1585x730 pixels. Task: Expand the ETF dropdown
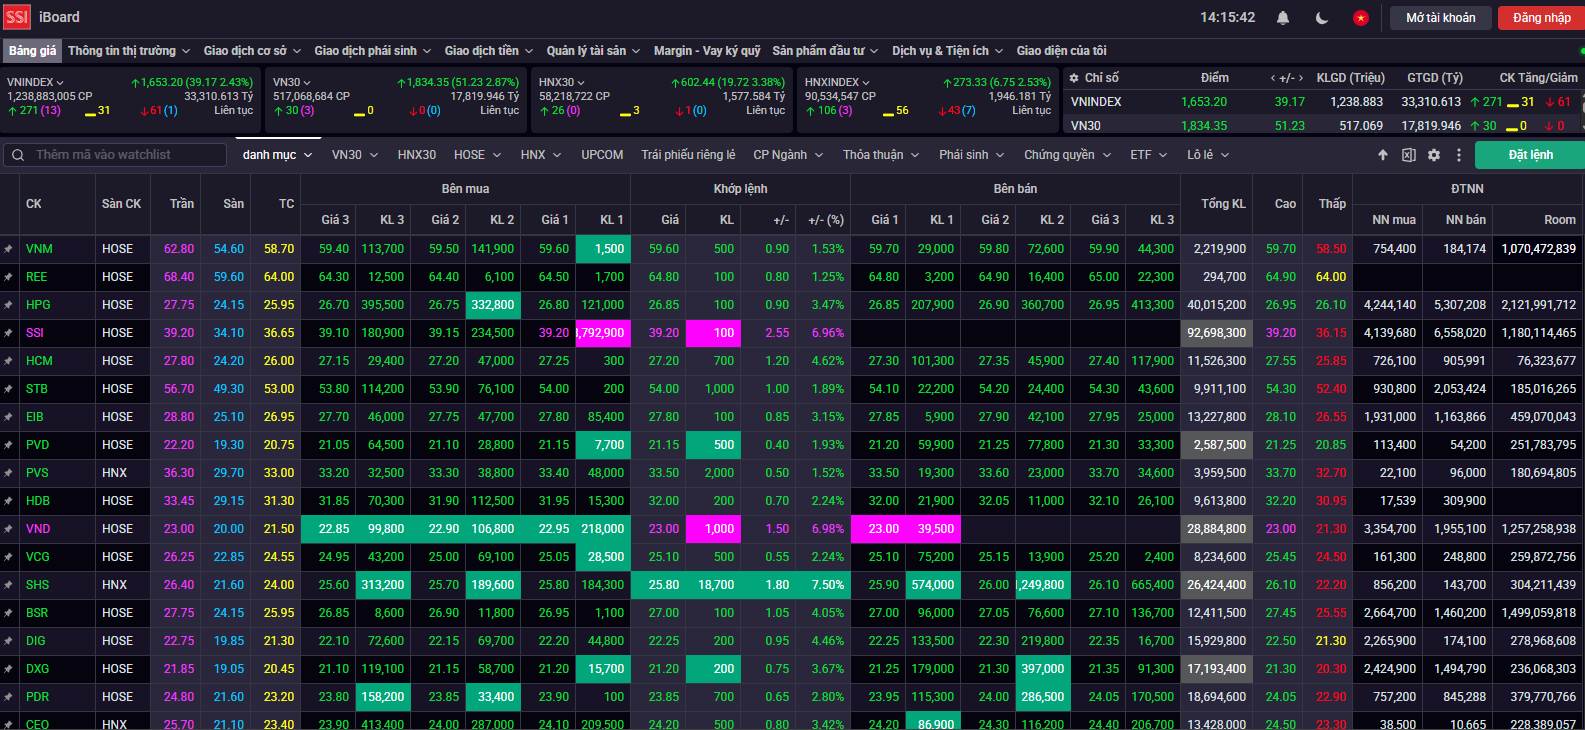coord(1148,155)
